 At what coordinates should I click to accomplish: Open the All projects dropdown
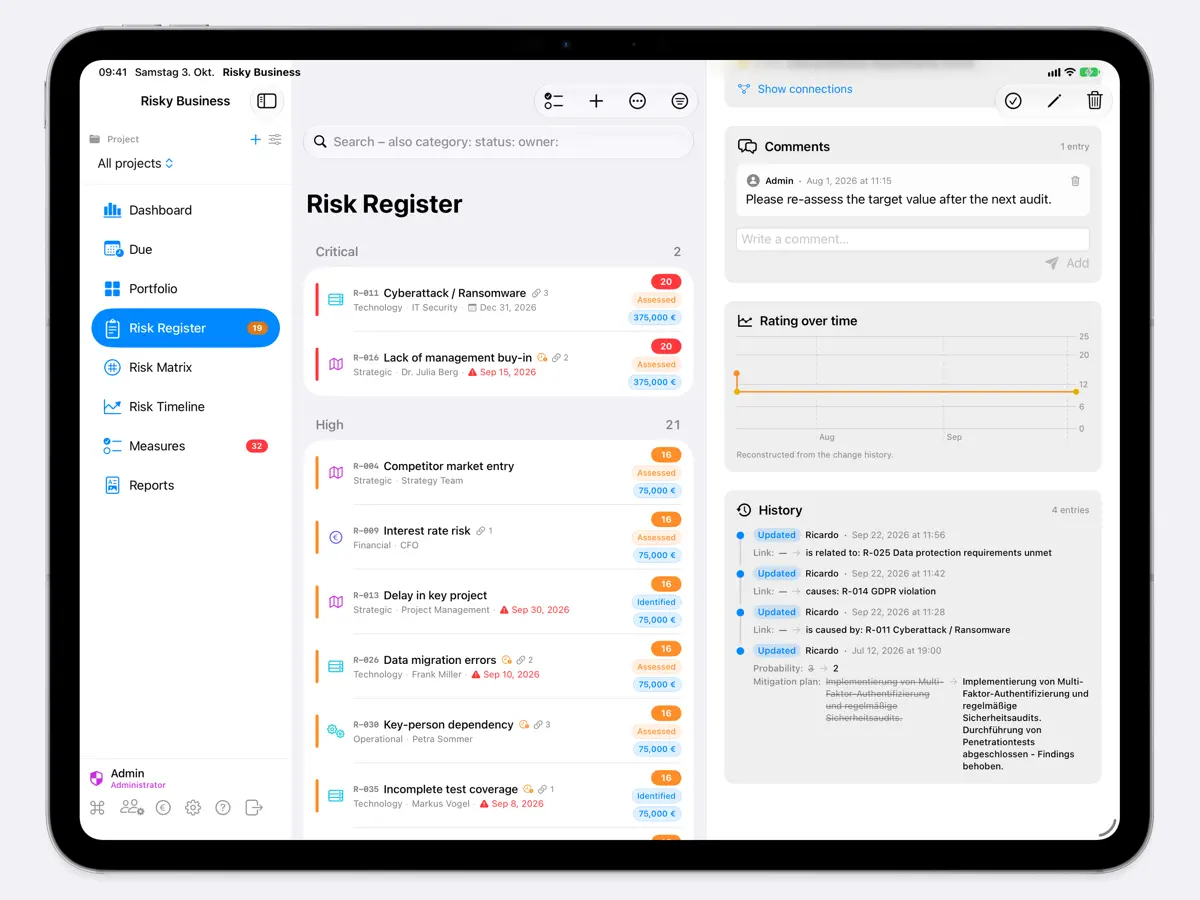coord(135,163)
